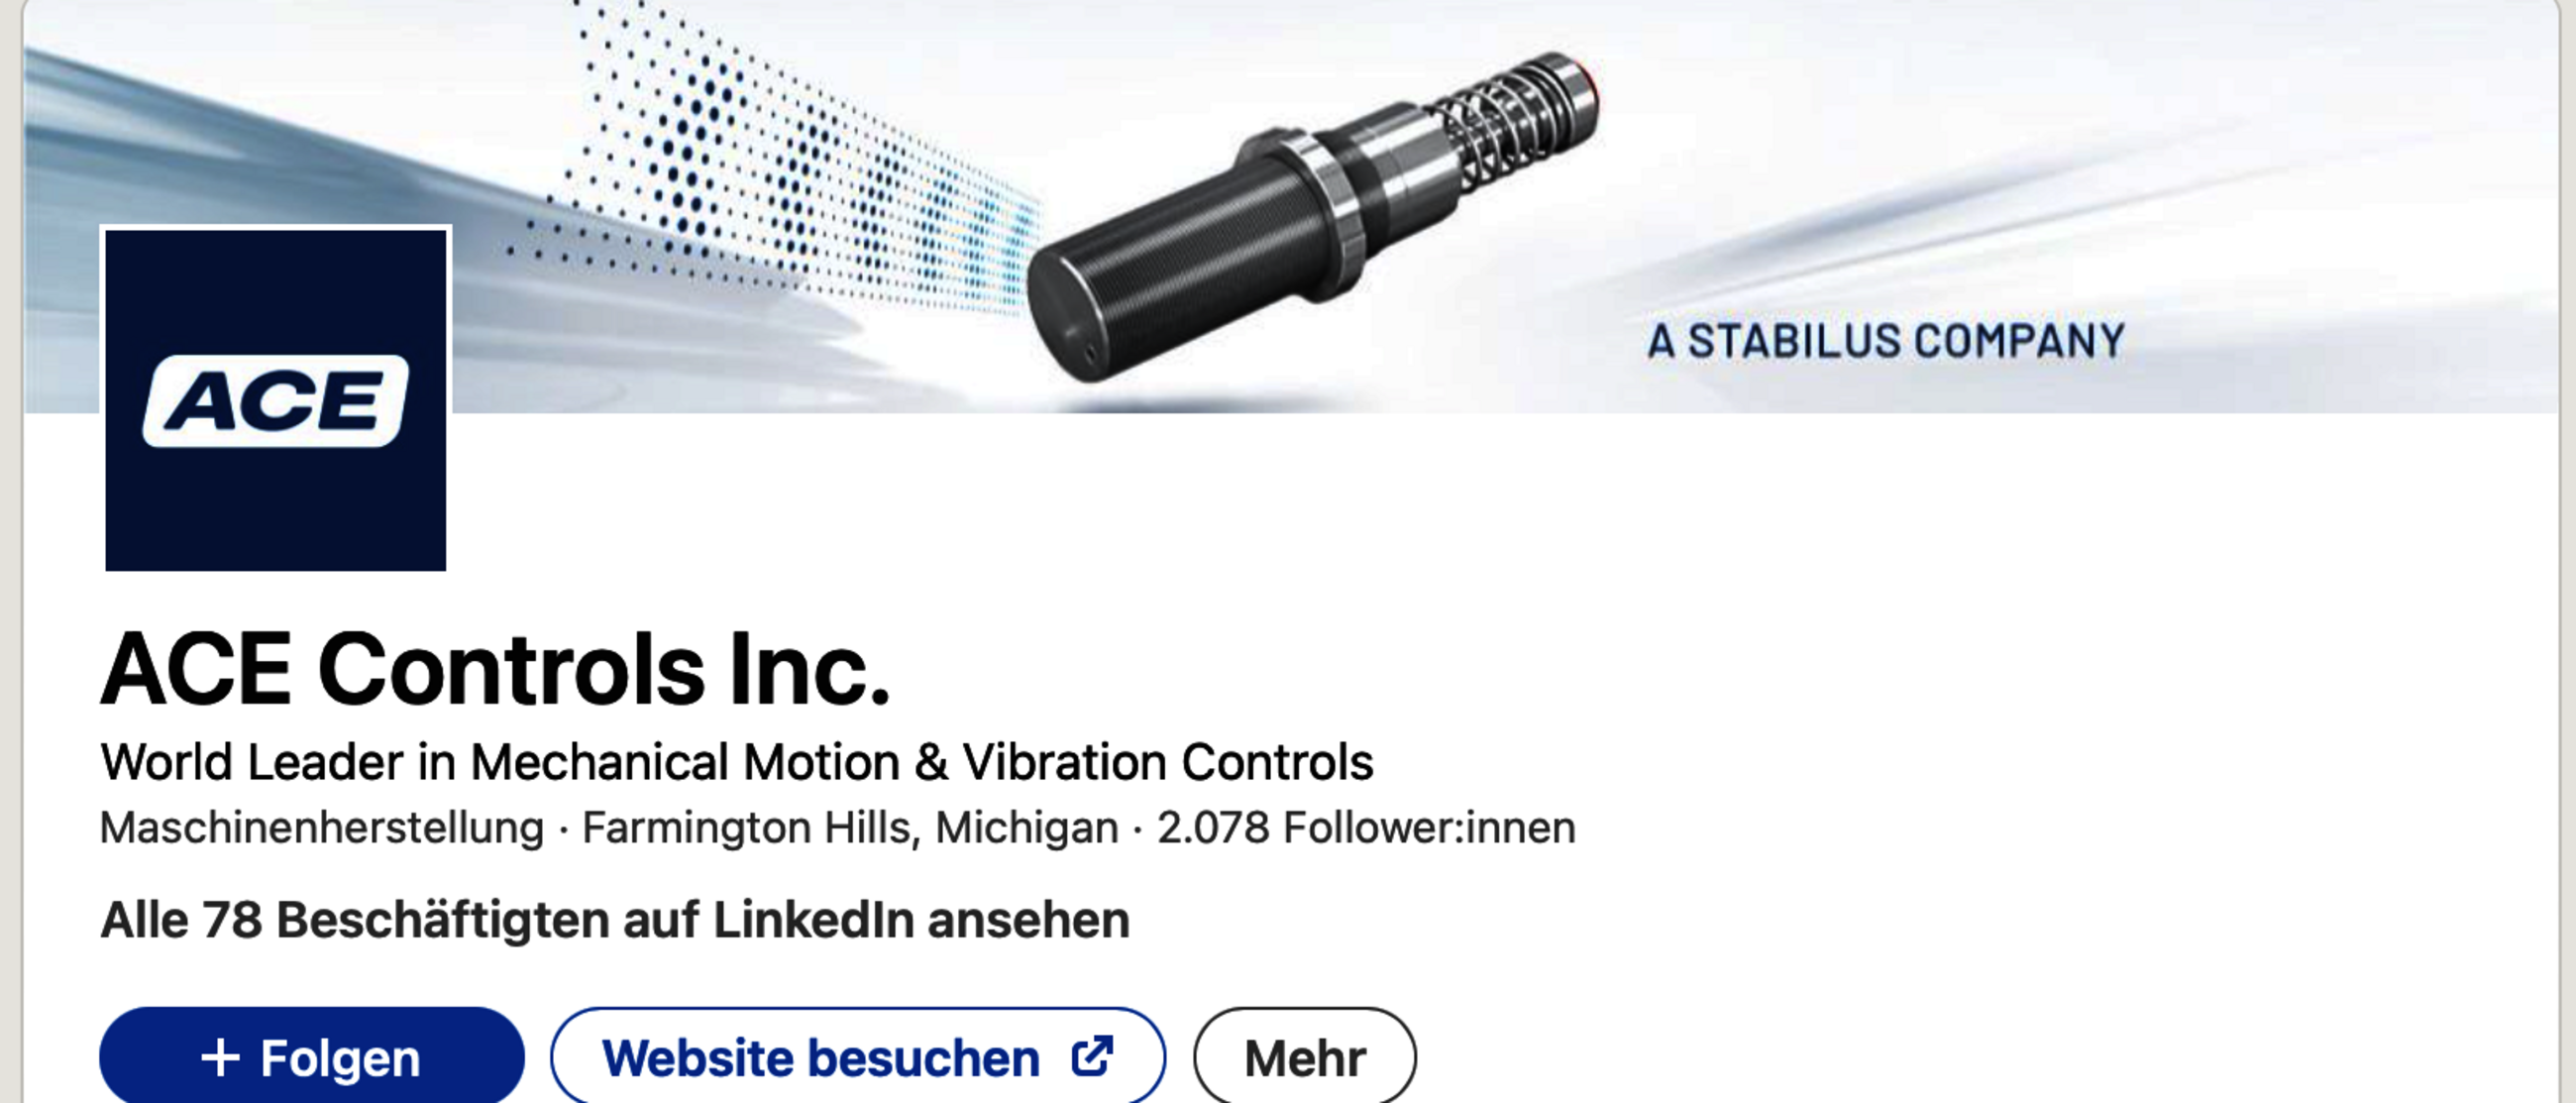
Task: Click Farmington Hills, Michigan location
Action: click(850, 828)
